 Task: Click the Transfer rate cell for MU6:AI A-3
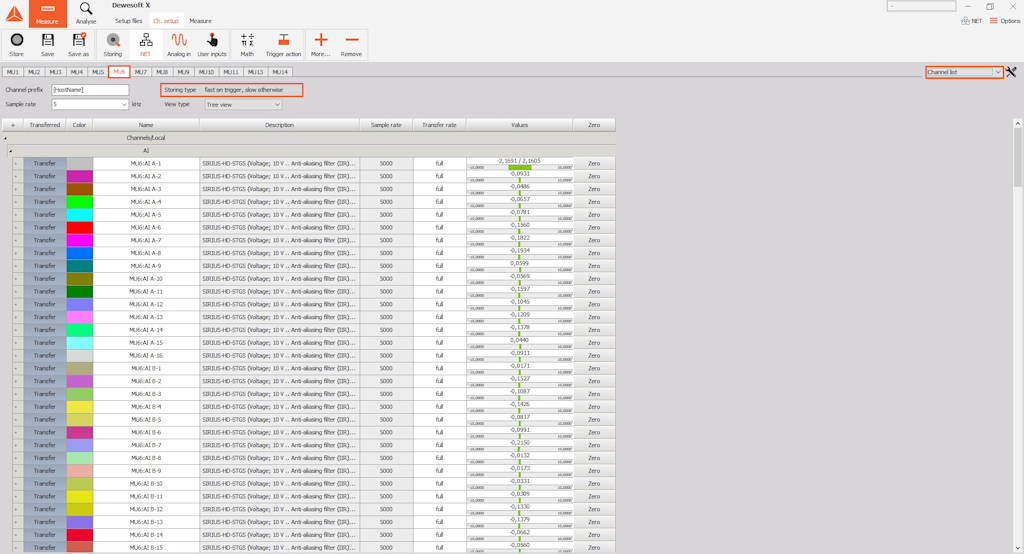coord(440,189)
